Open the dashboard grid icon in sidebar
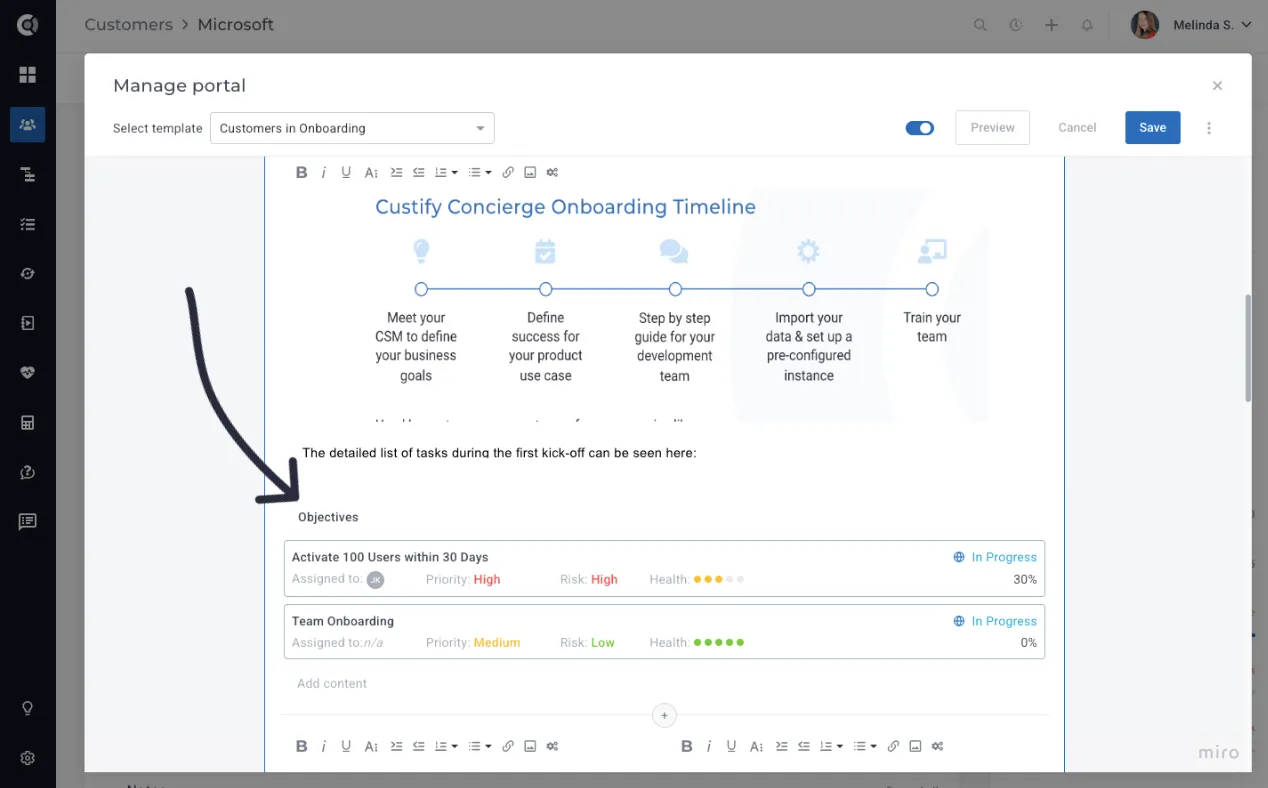This screenshot has width=1268, height=788. 28,75
